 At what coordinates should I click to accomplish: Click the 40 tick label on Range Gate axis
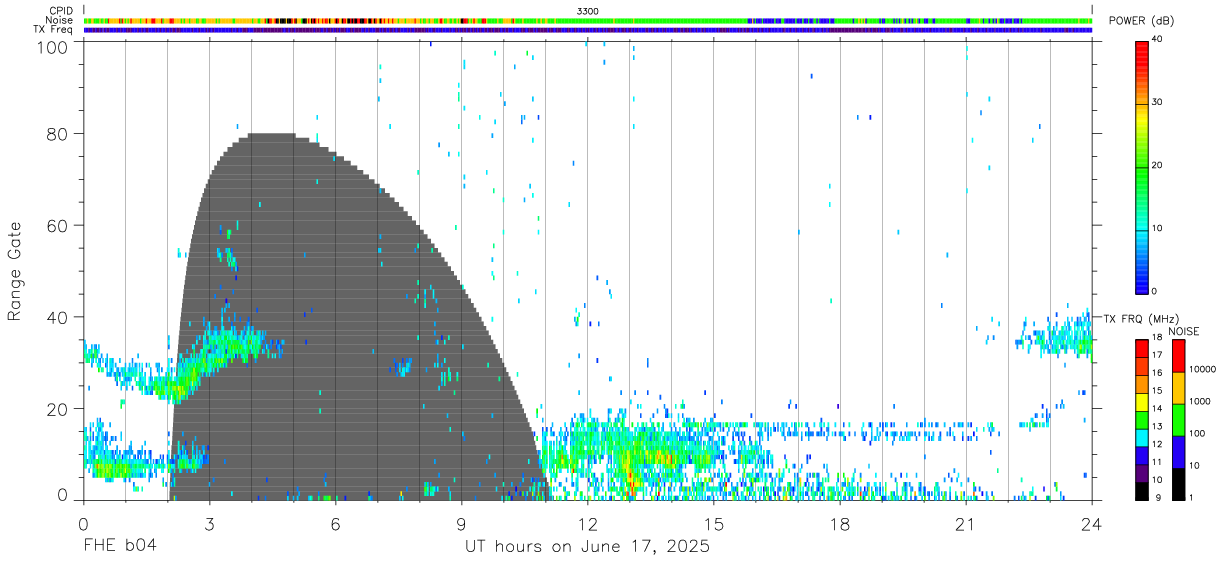point(56,317)
